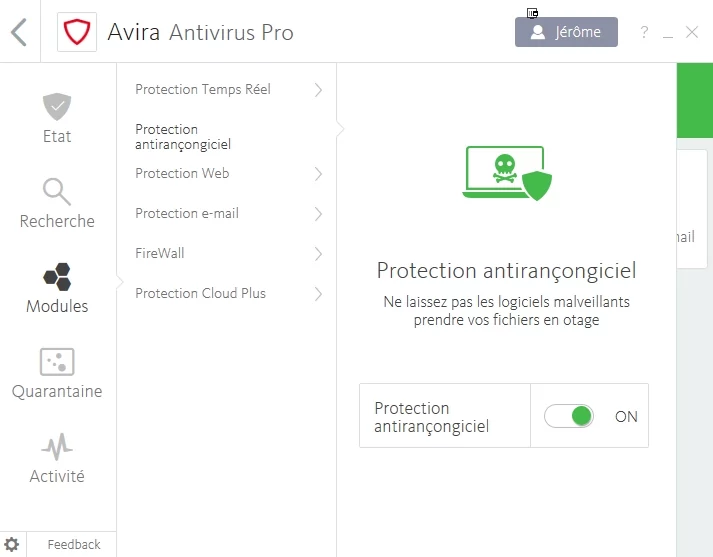Click the help question mark icon
The height and width of the screenshot is (557, 713).
coord(644,32)
